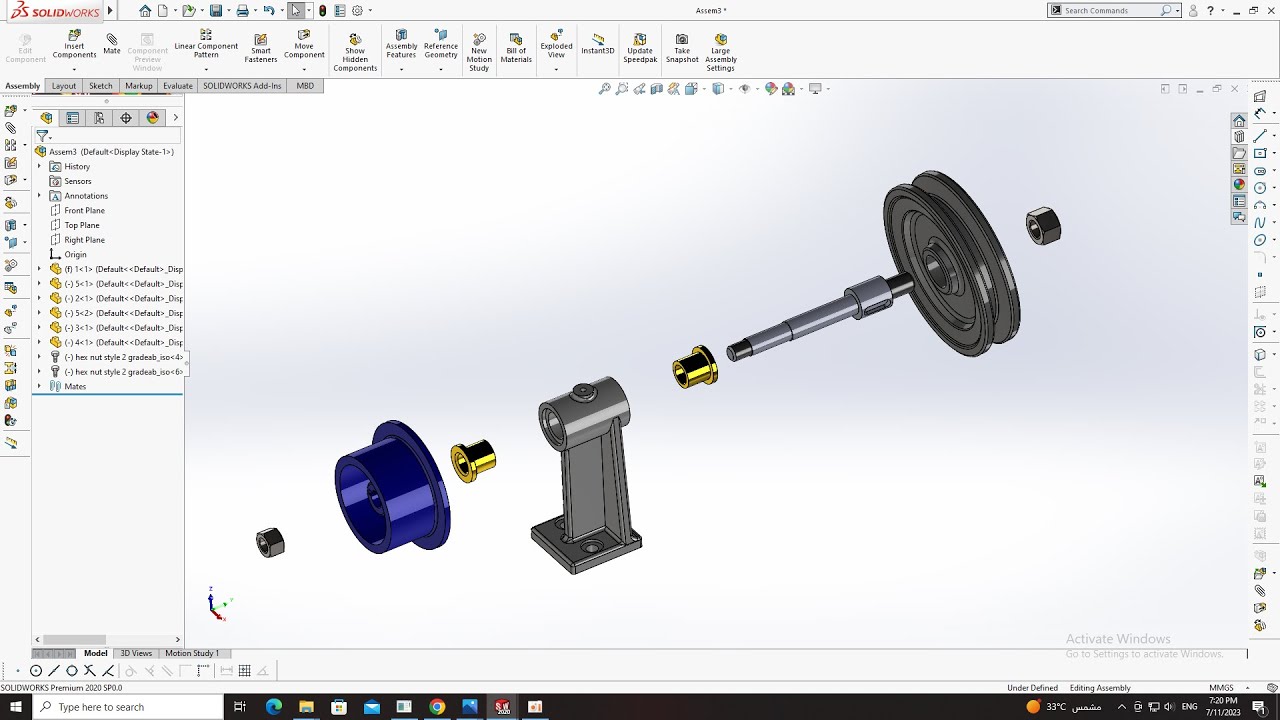Viewport: 1280px width, 720px height.
Task: Click Update Speedpak
Action: 640,48
